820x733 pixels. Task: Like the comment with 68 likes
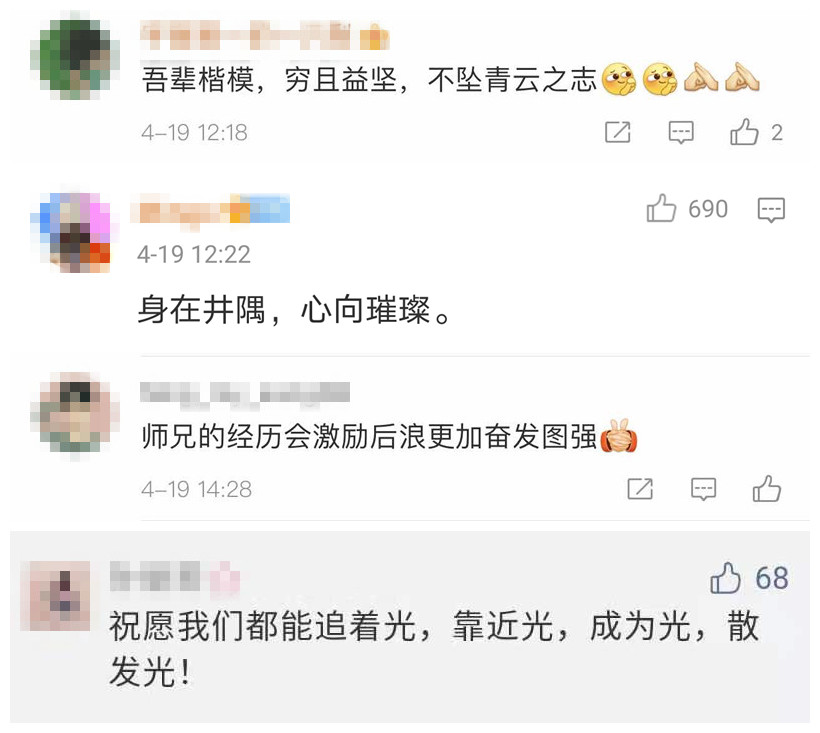click(725, 578)
